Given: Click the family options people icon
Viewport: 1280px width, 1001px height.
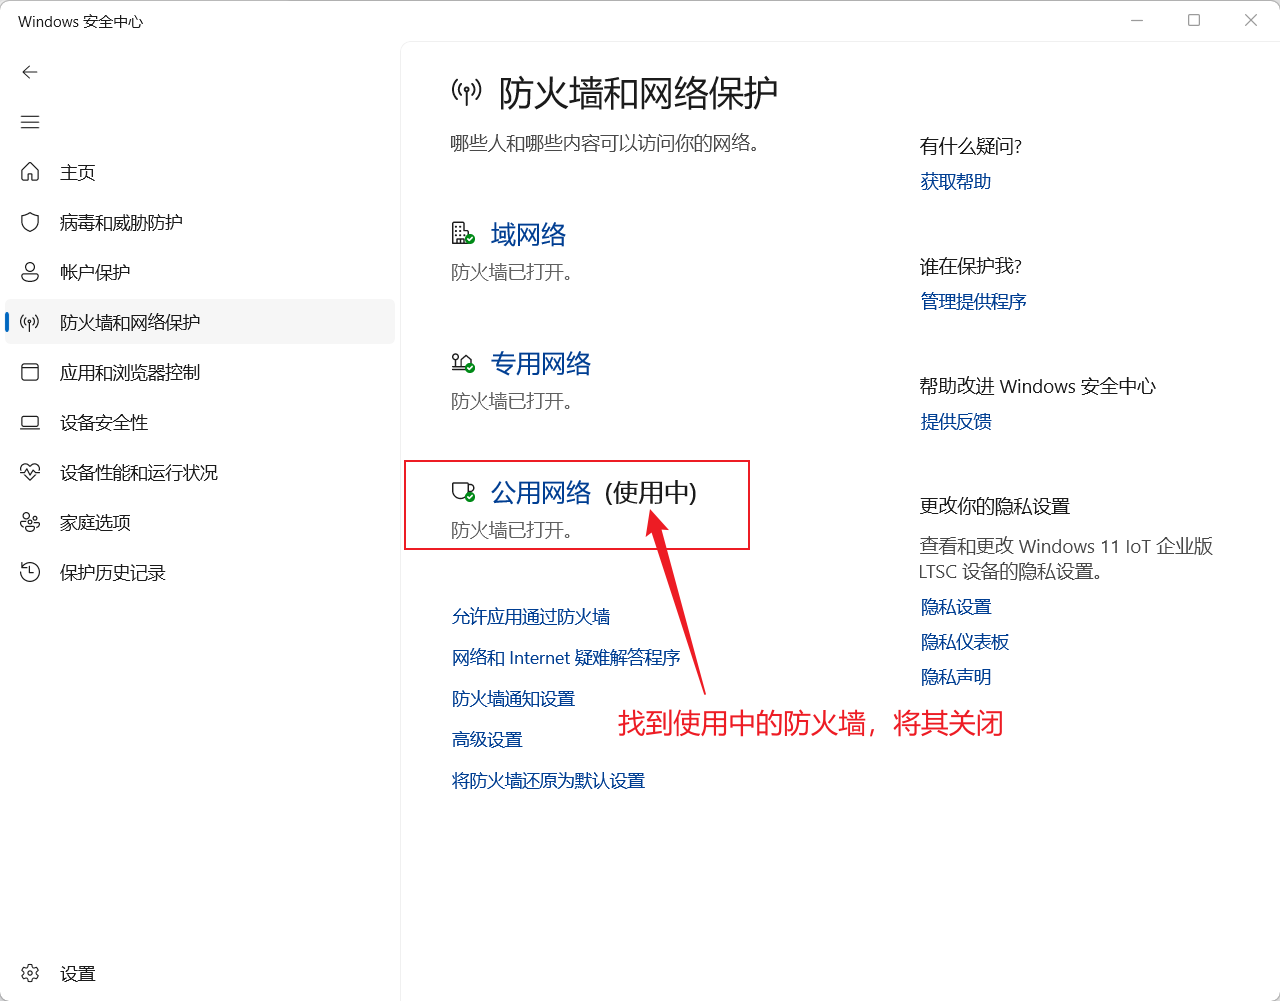Looking at the screenshot, I should 30,522.
